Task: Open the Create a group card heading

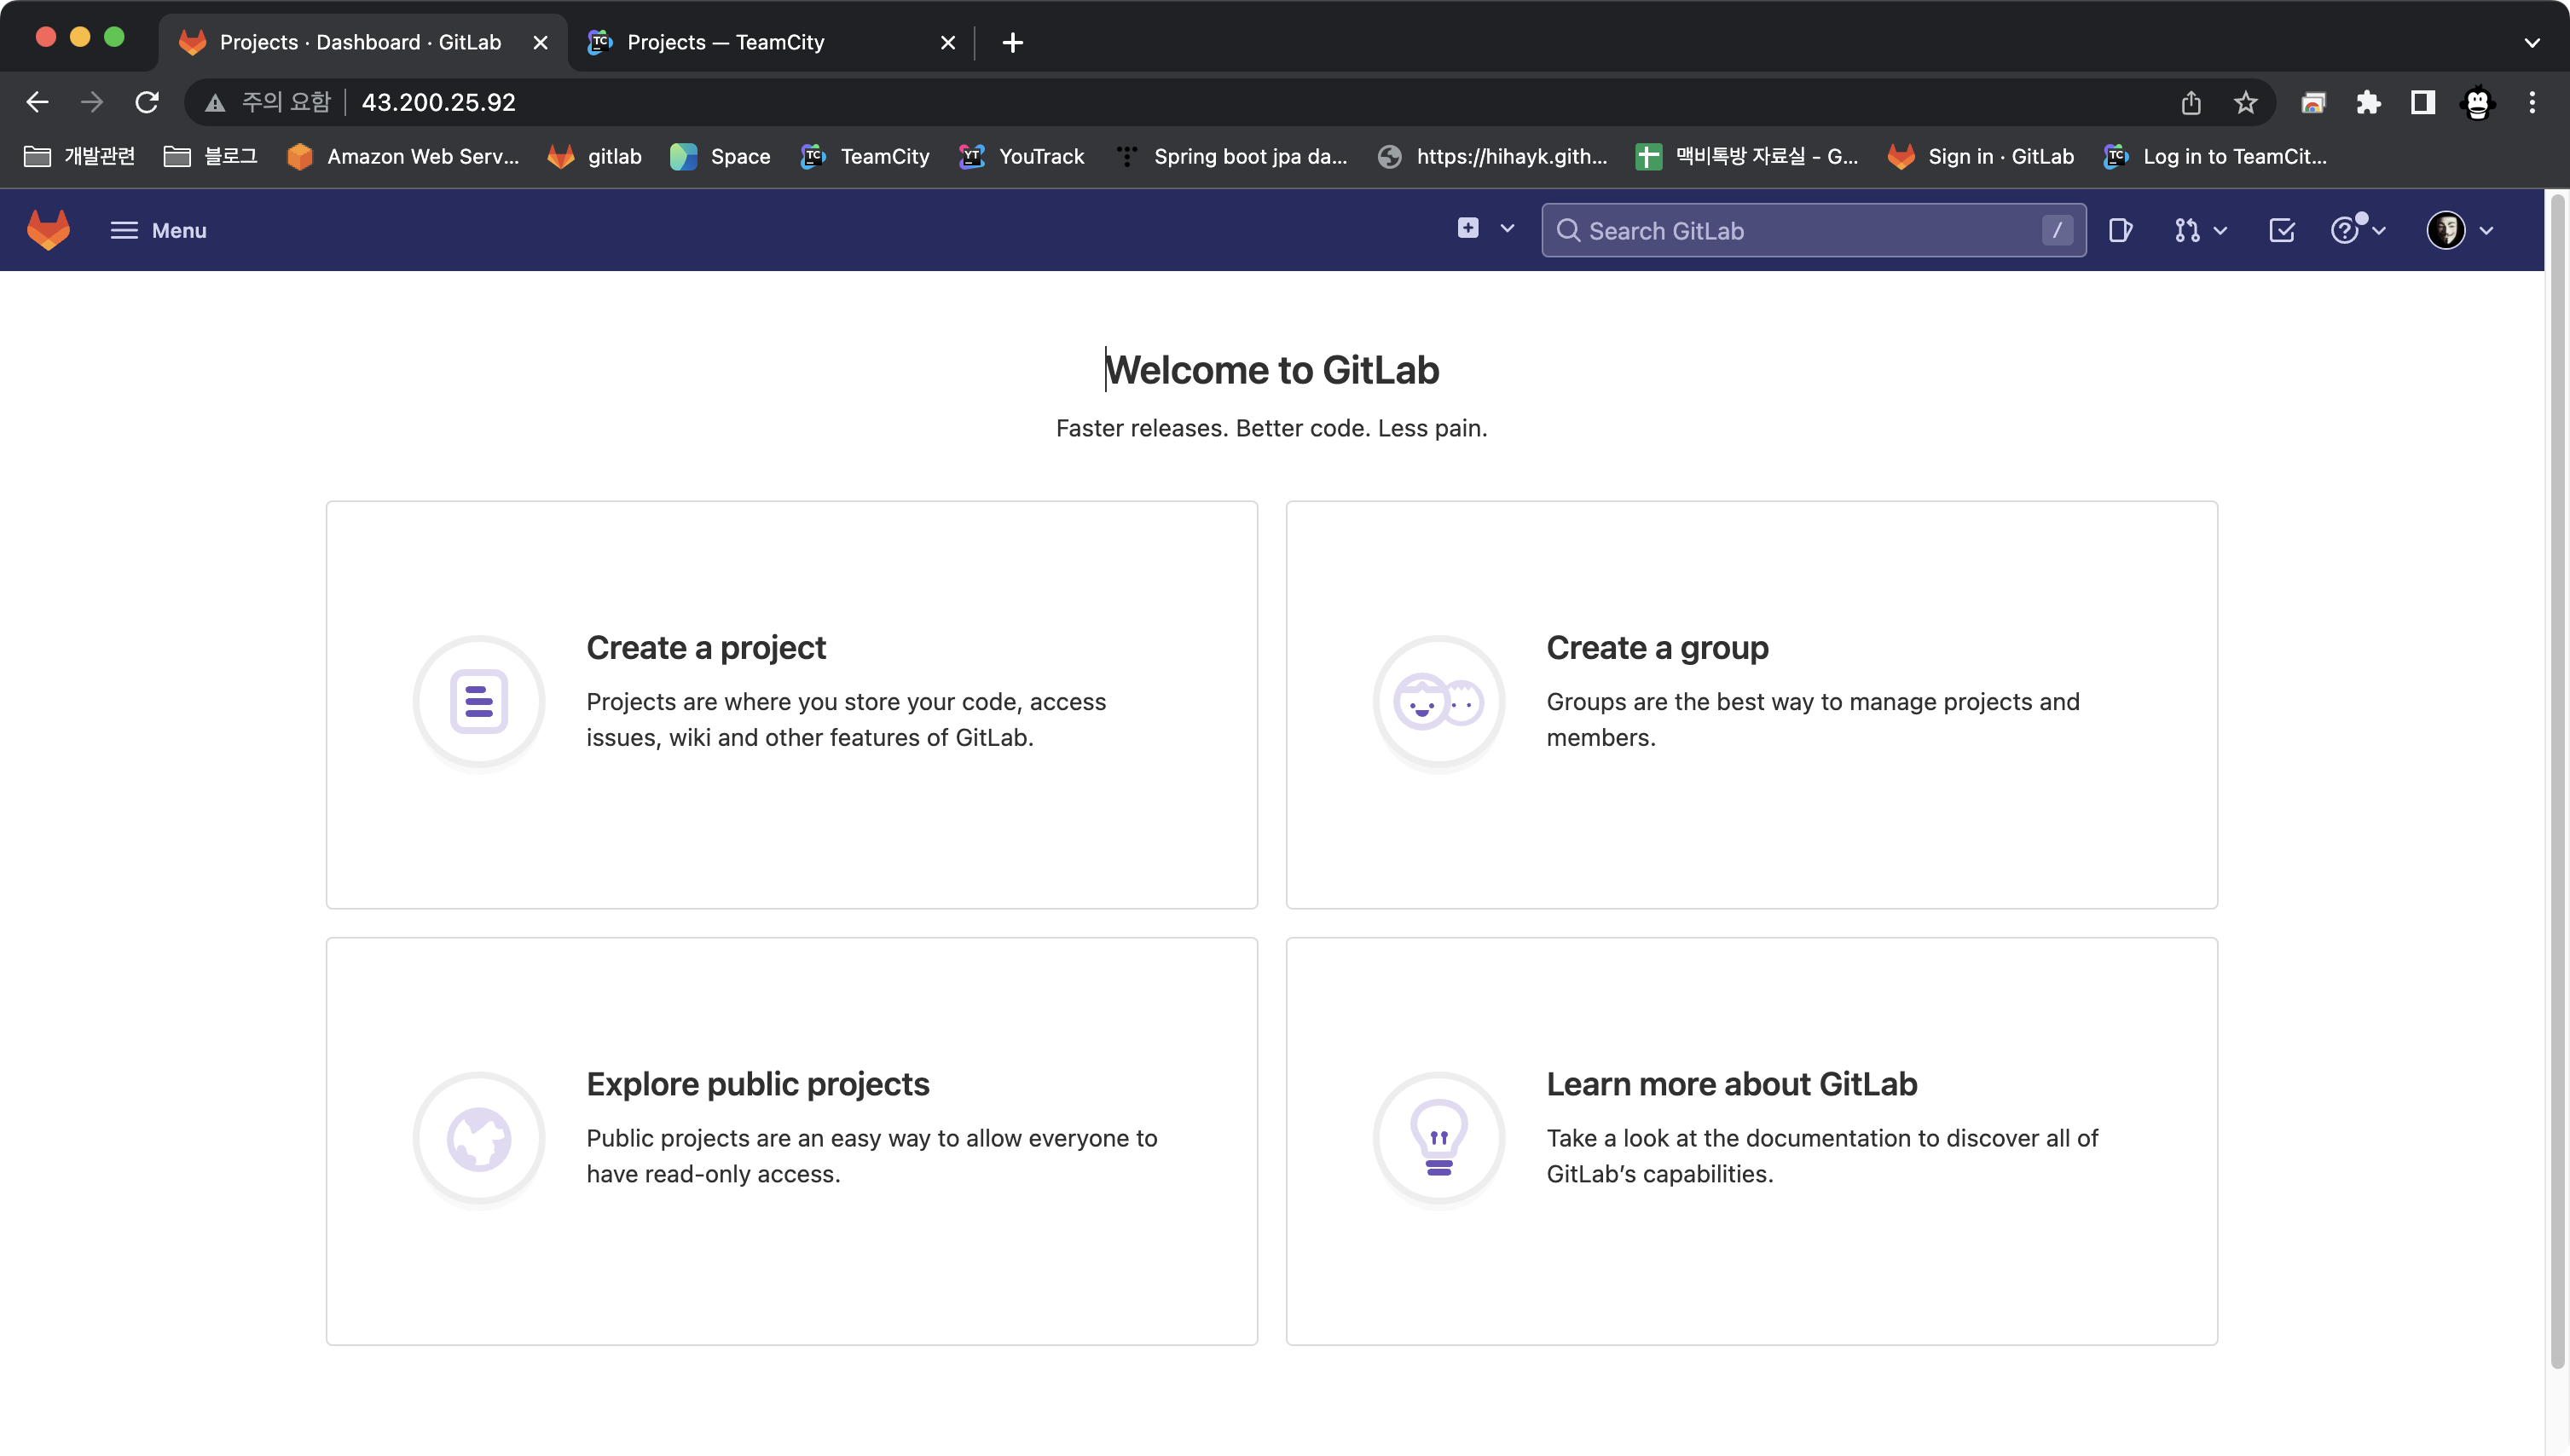Action: [1657, 647]
